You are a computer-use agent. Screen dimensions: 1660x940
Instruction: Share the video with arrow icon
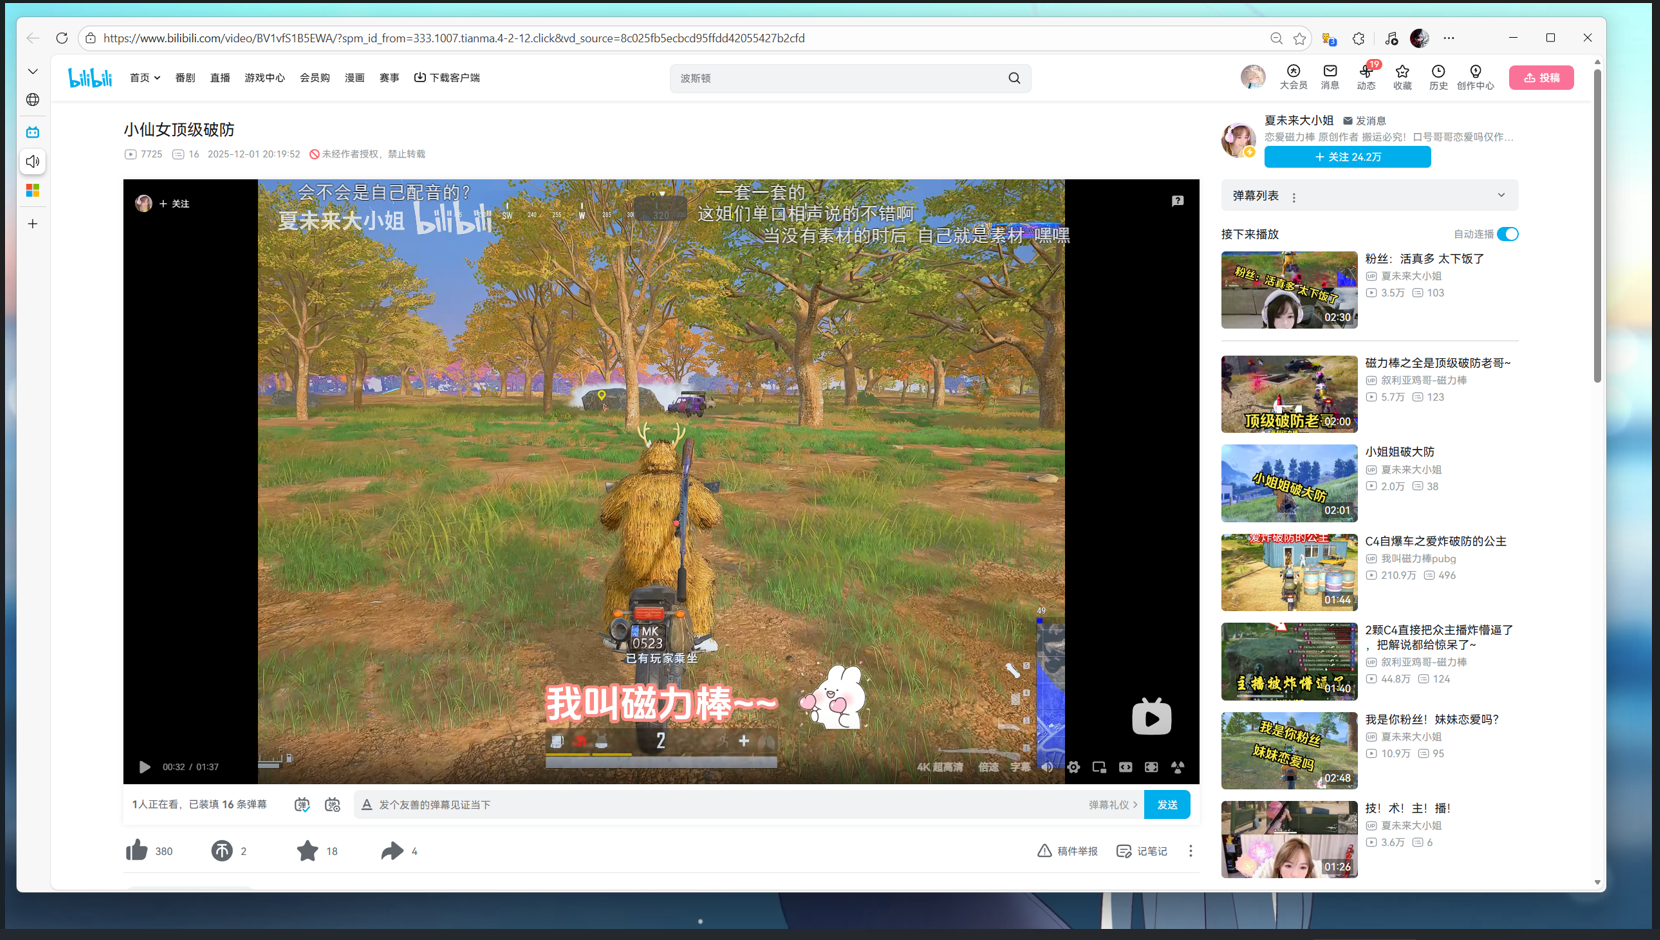(x=392, y=851)
